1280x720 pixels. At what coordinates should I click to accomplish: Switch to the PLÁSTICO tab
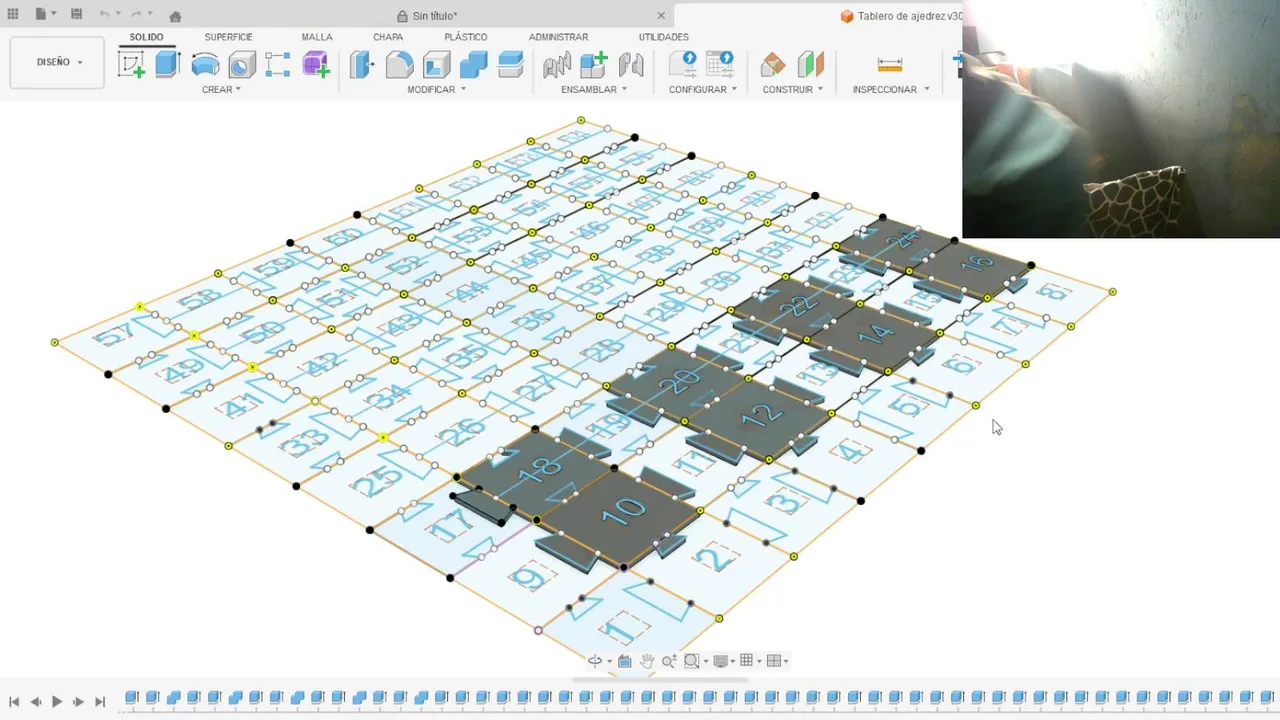pos(466,37)
